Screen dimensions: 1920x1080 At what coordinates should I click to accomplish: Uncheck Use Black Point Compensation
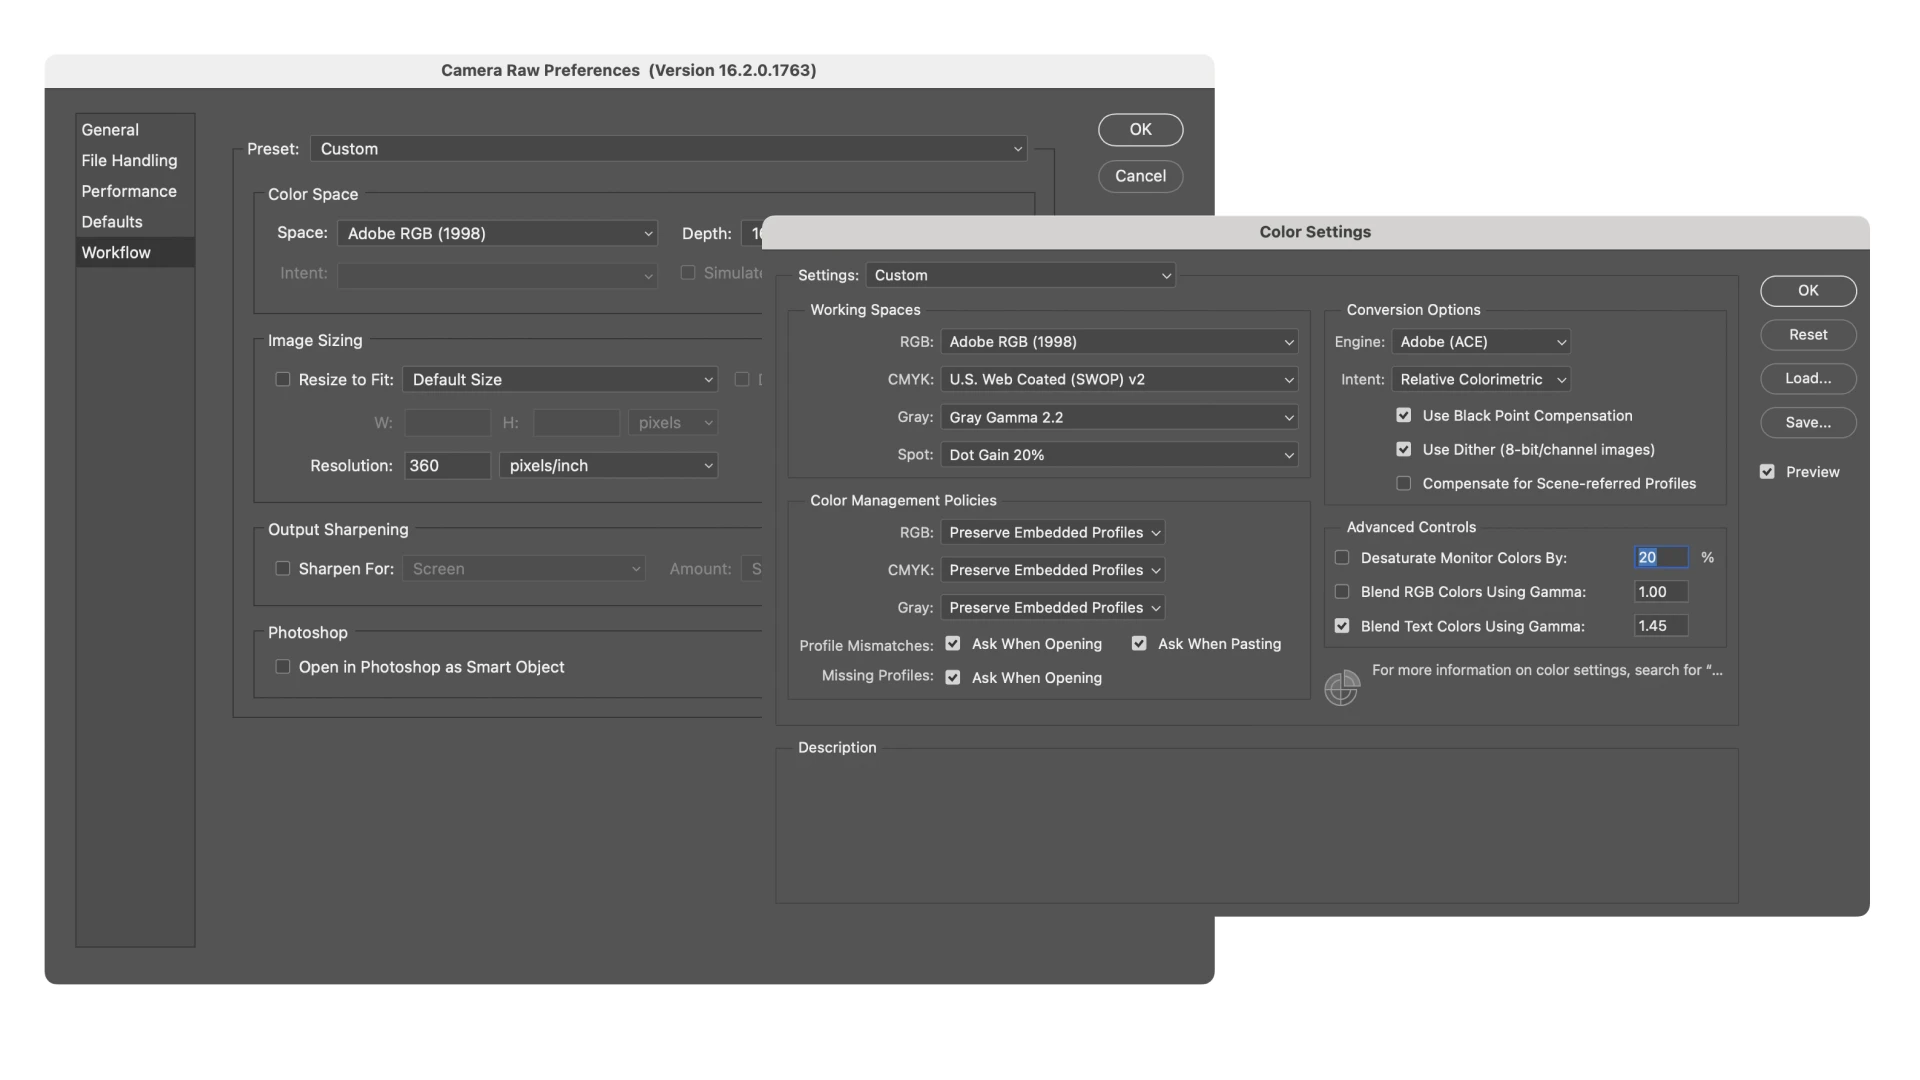(1404, 415)
